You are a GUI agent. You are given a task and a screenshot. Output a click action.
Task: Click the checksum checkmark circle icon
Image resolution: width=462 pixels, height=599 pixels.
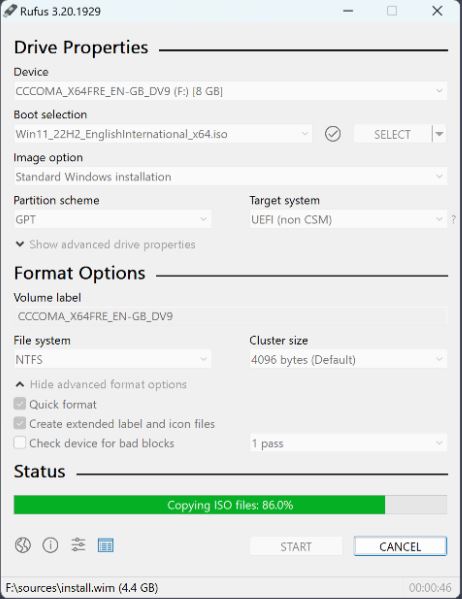pyautogui.click(x=333, y=134)
